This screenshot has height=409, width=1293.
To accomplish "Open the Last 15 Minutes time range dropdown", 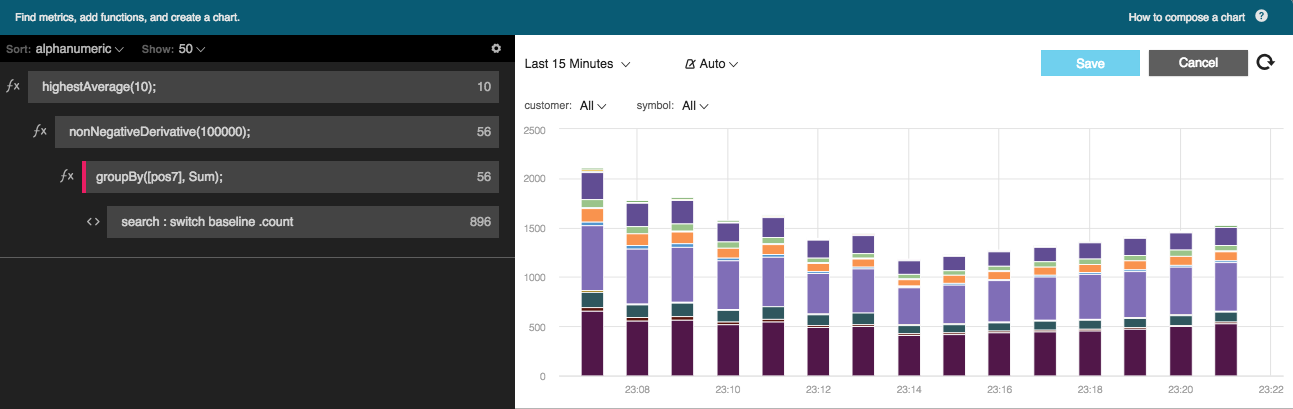I will coord(578,63).
